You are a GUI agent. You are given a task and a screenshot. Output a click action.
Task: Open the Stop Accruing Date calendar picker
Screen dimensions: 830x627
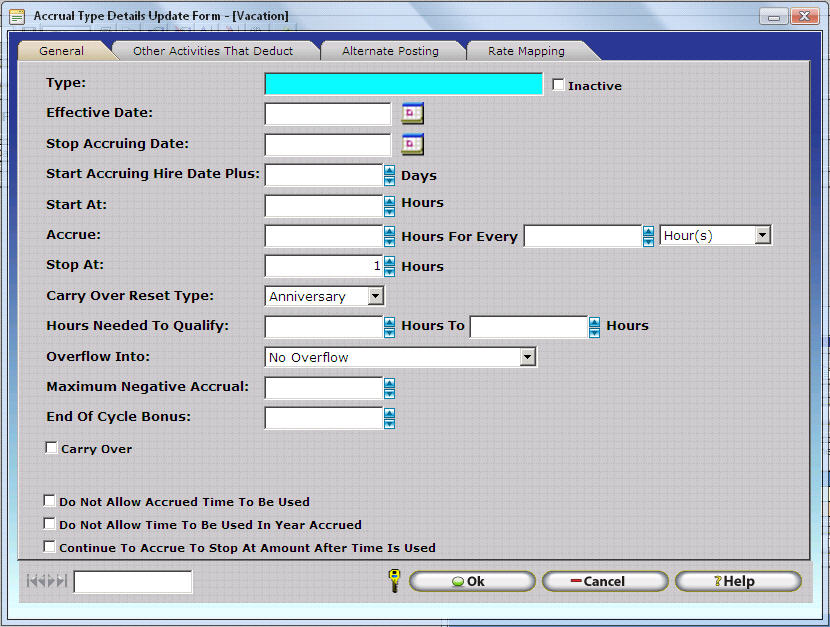413,145
